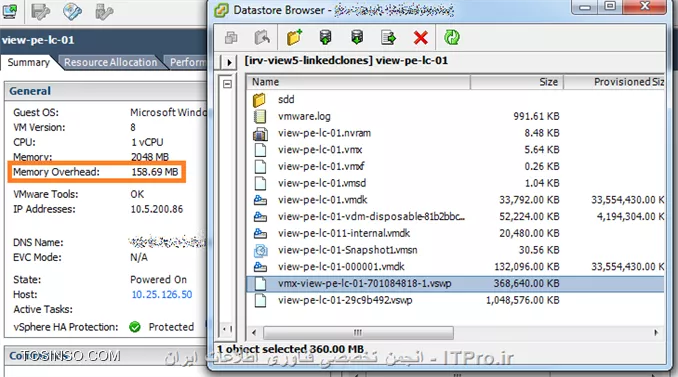Sort files by the Name column
The image size is (678, 377).
coord(358,82)
